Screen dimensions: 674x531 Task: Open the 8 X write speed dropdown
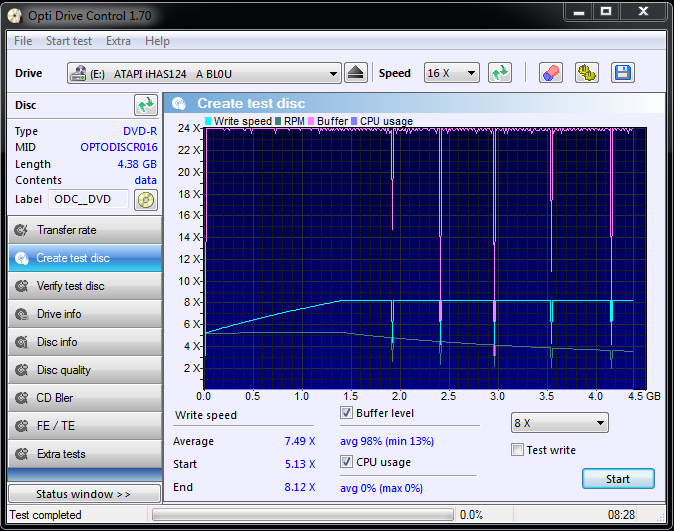click(x=560, y=423)
